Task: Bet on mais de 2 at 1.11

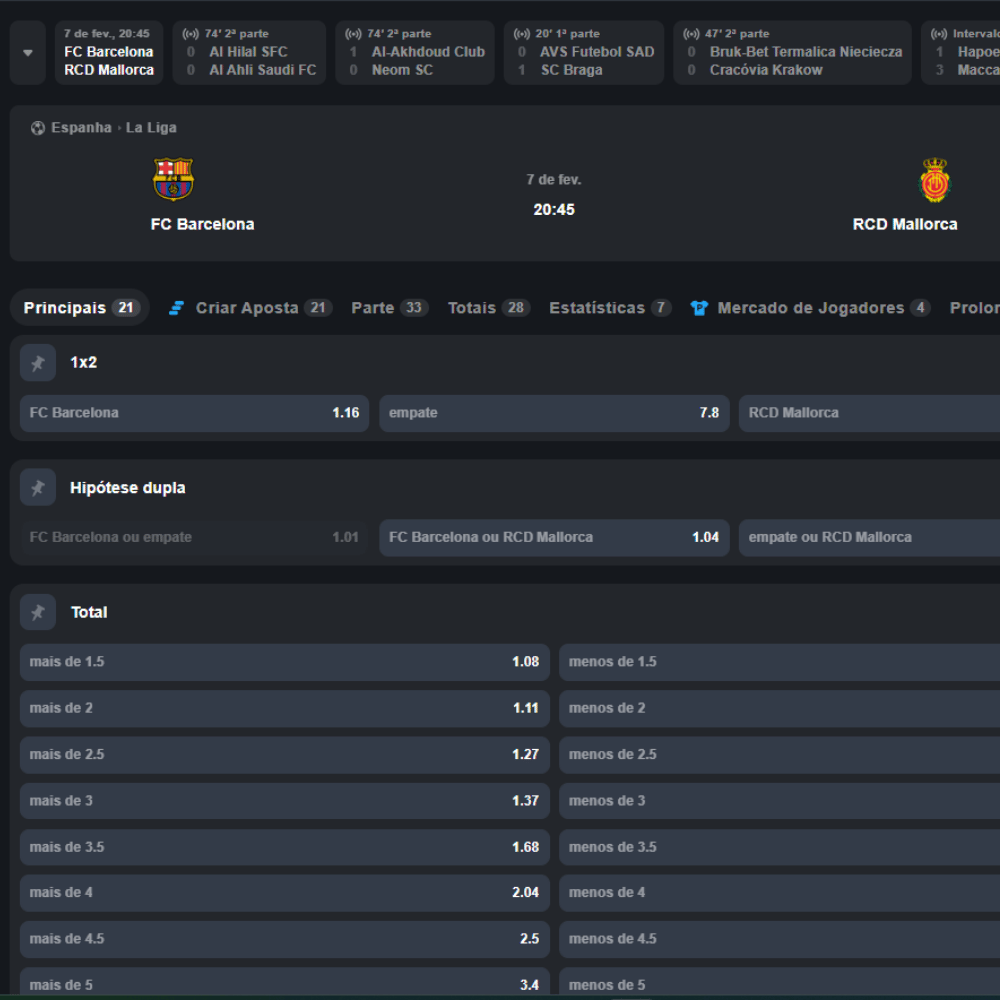Action: click(284, 709)
